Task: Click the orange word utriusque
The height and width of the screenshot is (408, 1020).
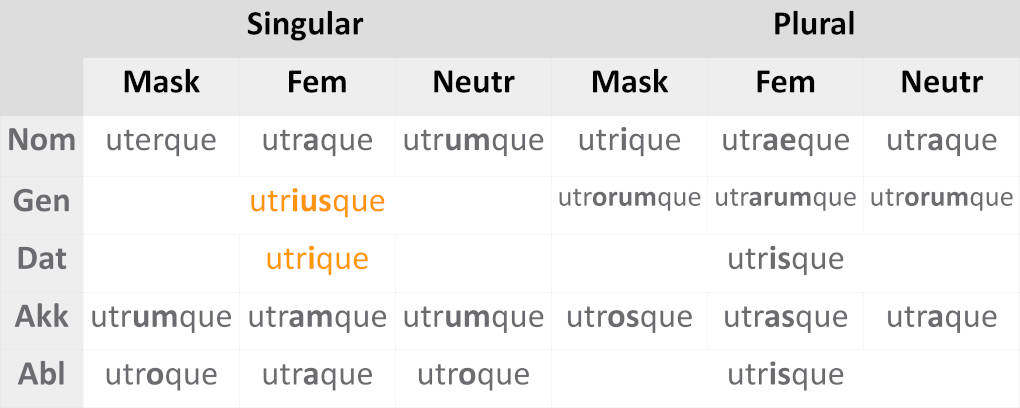Action: tap(317, 201)
